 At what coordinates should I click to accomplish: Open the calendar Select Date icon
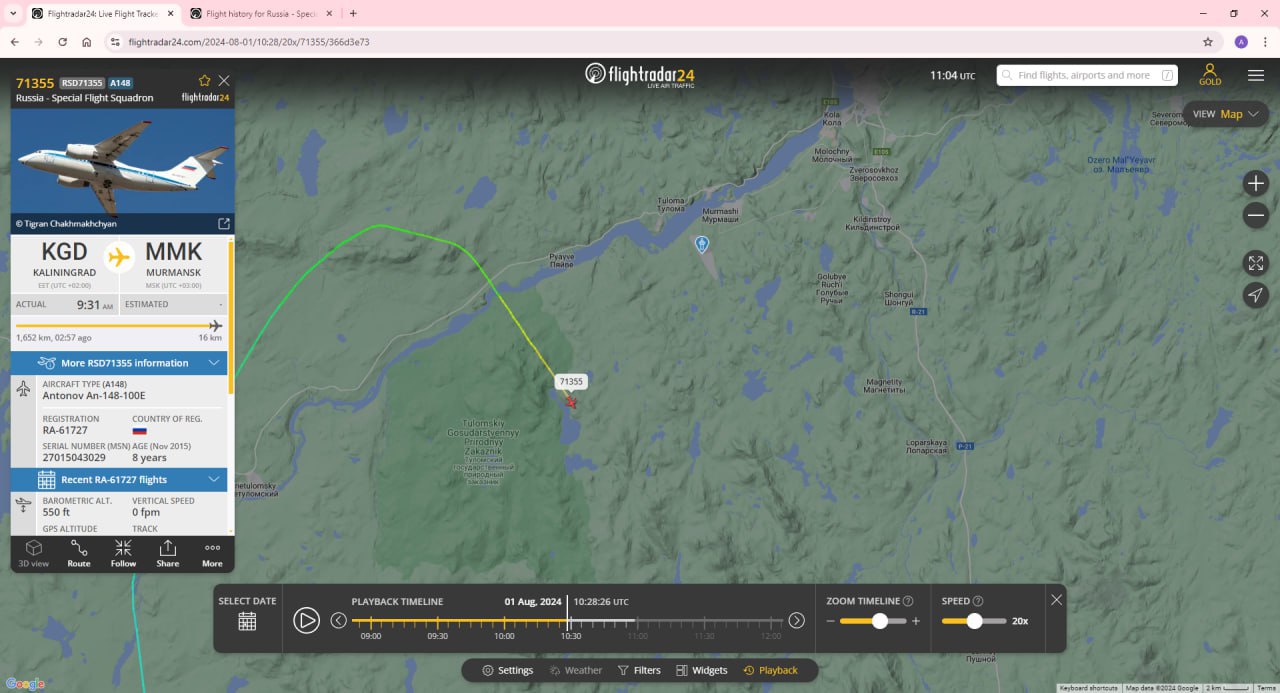tap(247, 621)
